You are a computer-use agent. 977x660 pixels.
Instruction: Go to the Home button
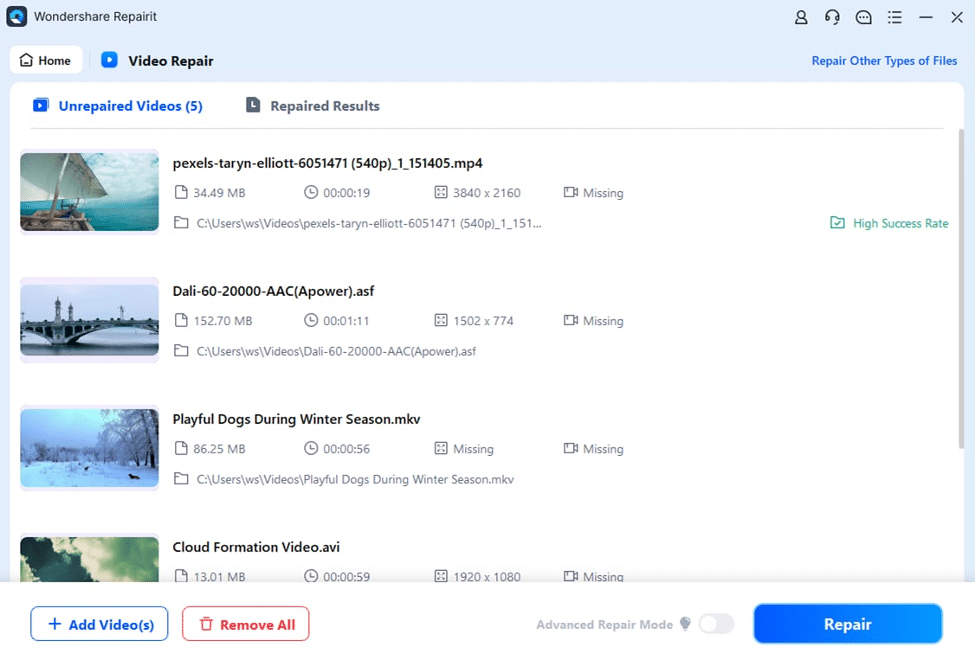46,60
